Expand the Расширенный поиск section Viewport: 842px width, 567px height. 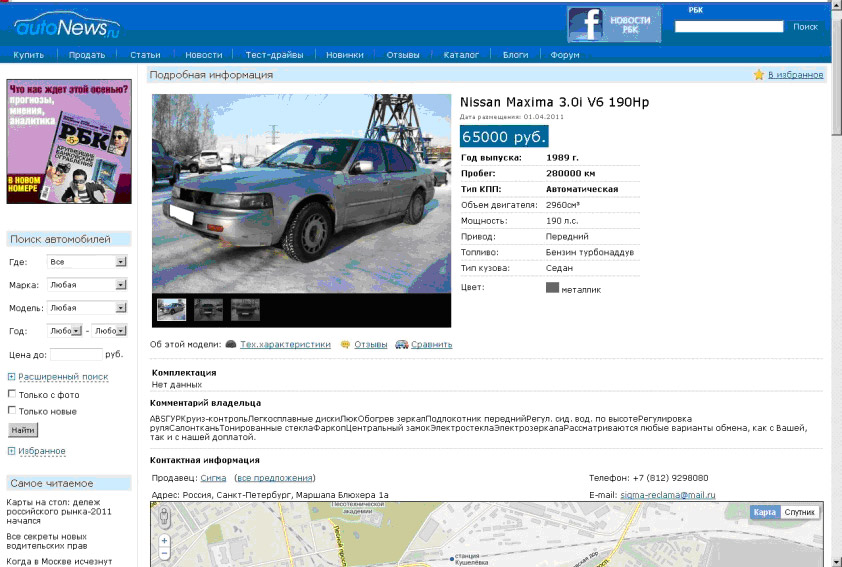click(x=63, y=377)
